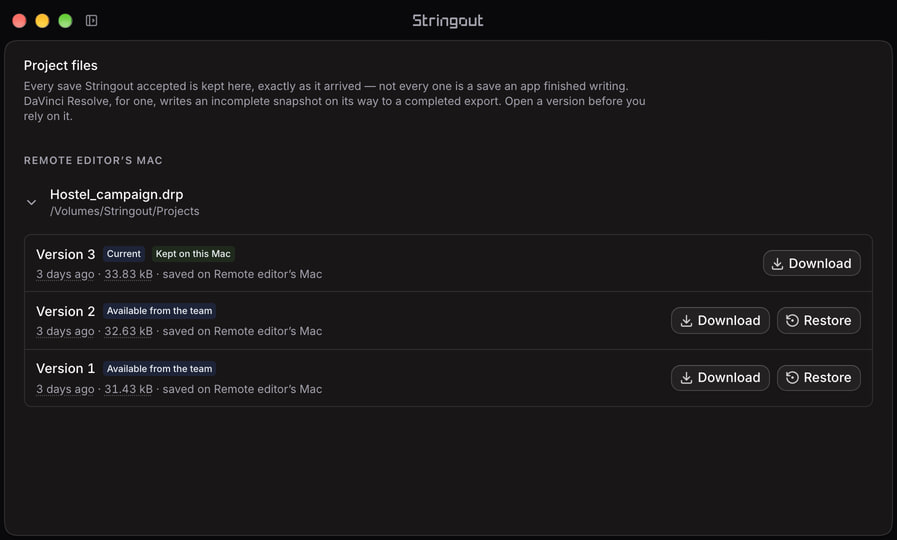This screenshot has height=540, width=897.
Task: Click the Hostel_campaign.drp file name
Action: coord(117,194)
